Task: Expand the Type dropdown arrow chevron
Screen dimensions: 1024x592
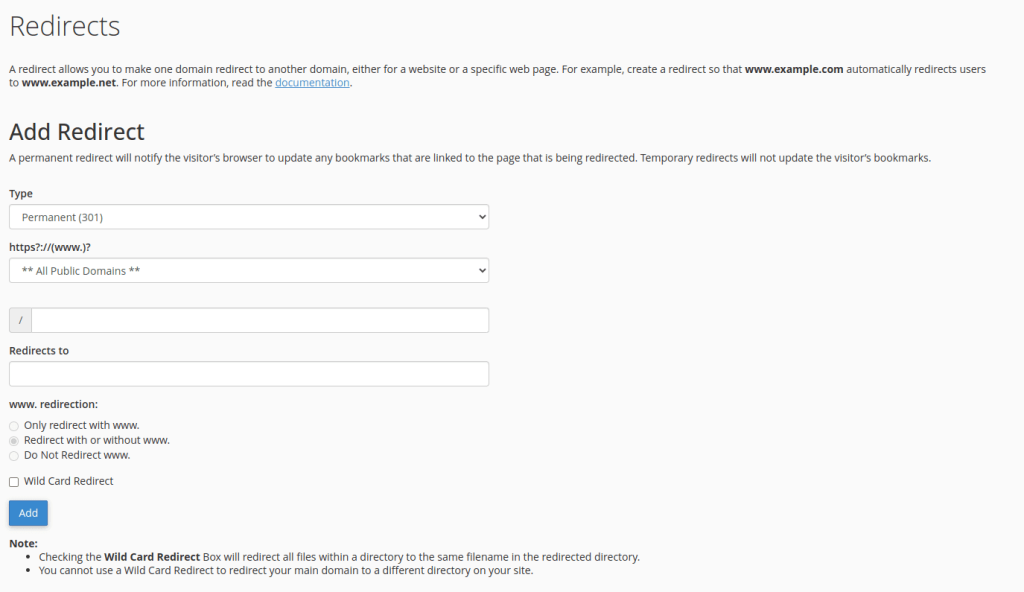Action: (x=479, y=216)
